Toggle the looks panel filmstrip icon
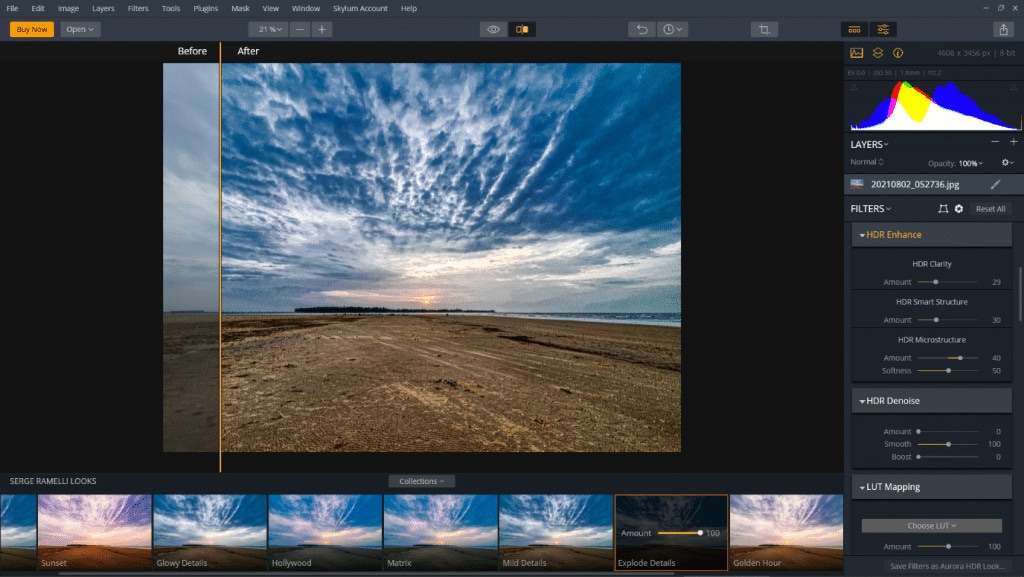Viewport: 1024px width, 577px height. 854,29
